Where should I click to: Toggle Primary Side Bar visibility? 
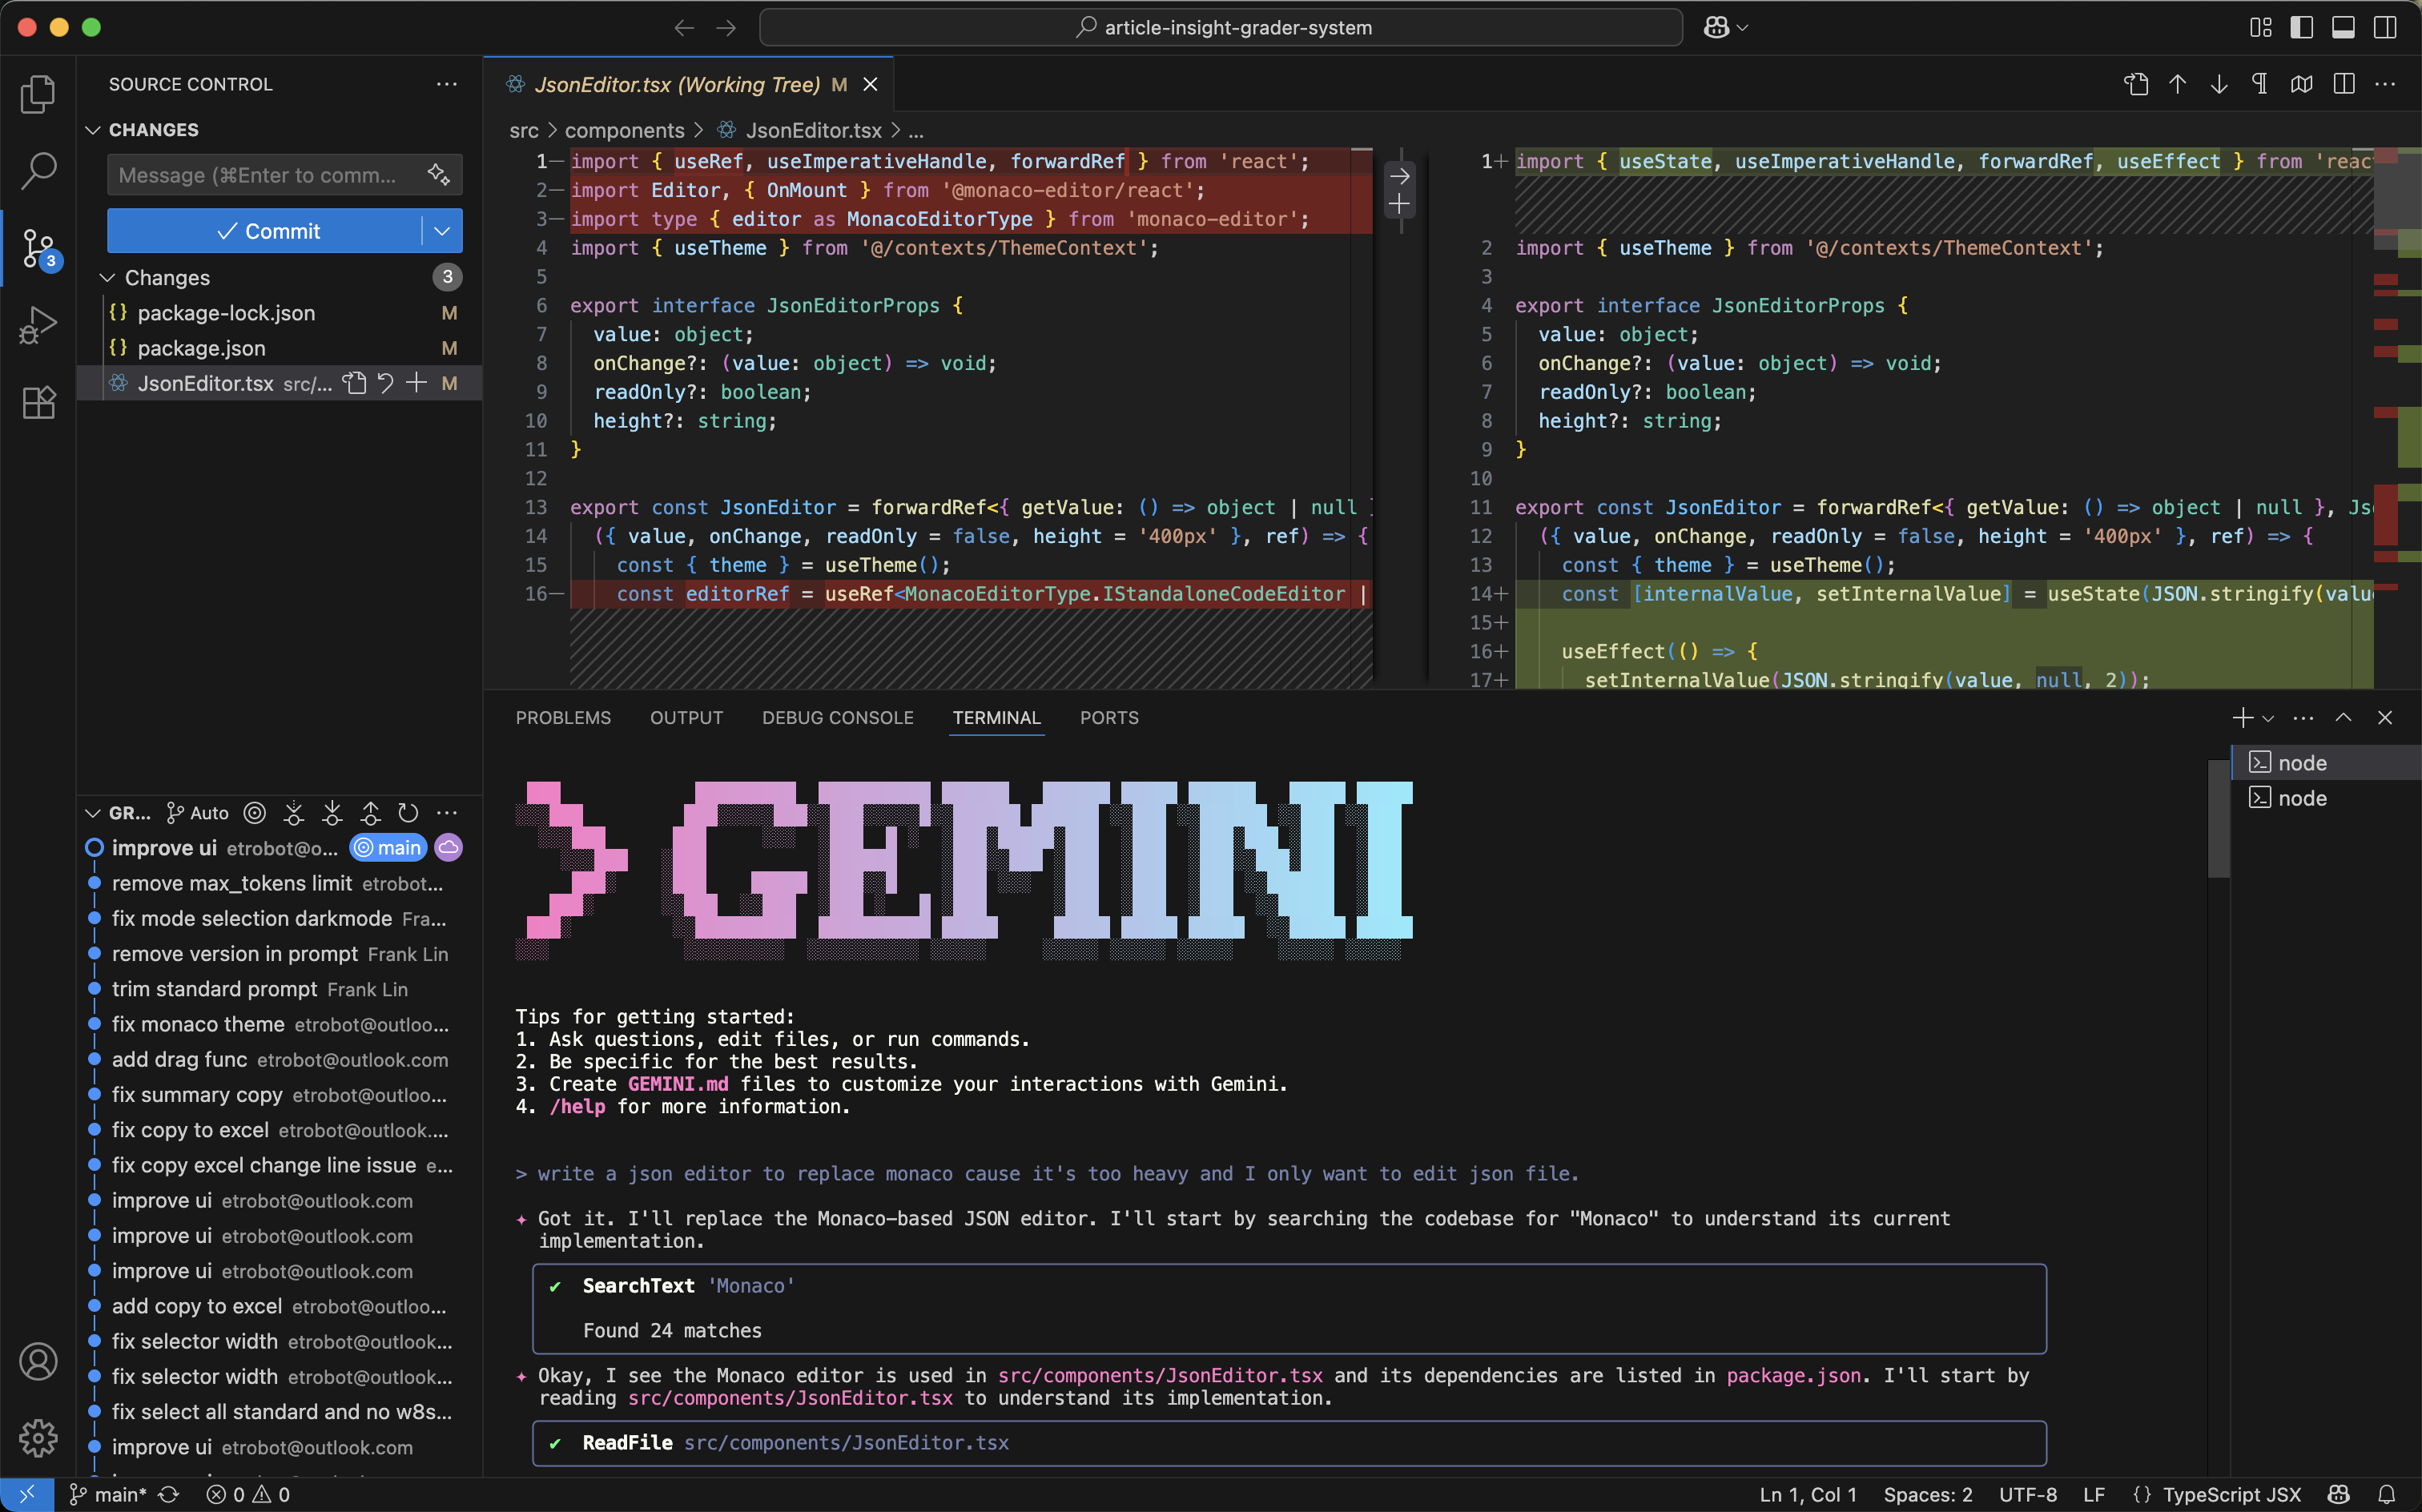tap(2302, 27)
